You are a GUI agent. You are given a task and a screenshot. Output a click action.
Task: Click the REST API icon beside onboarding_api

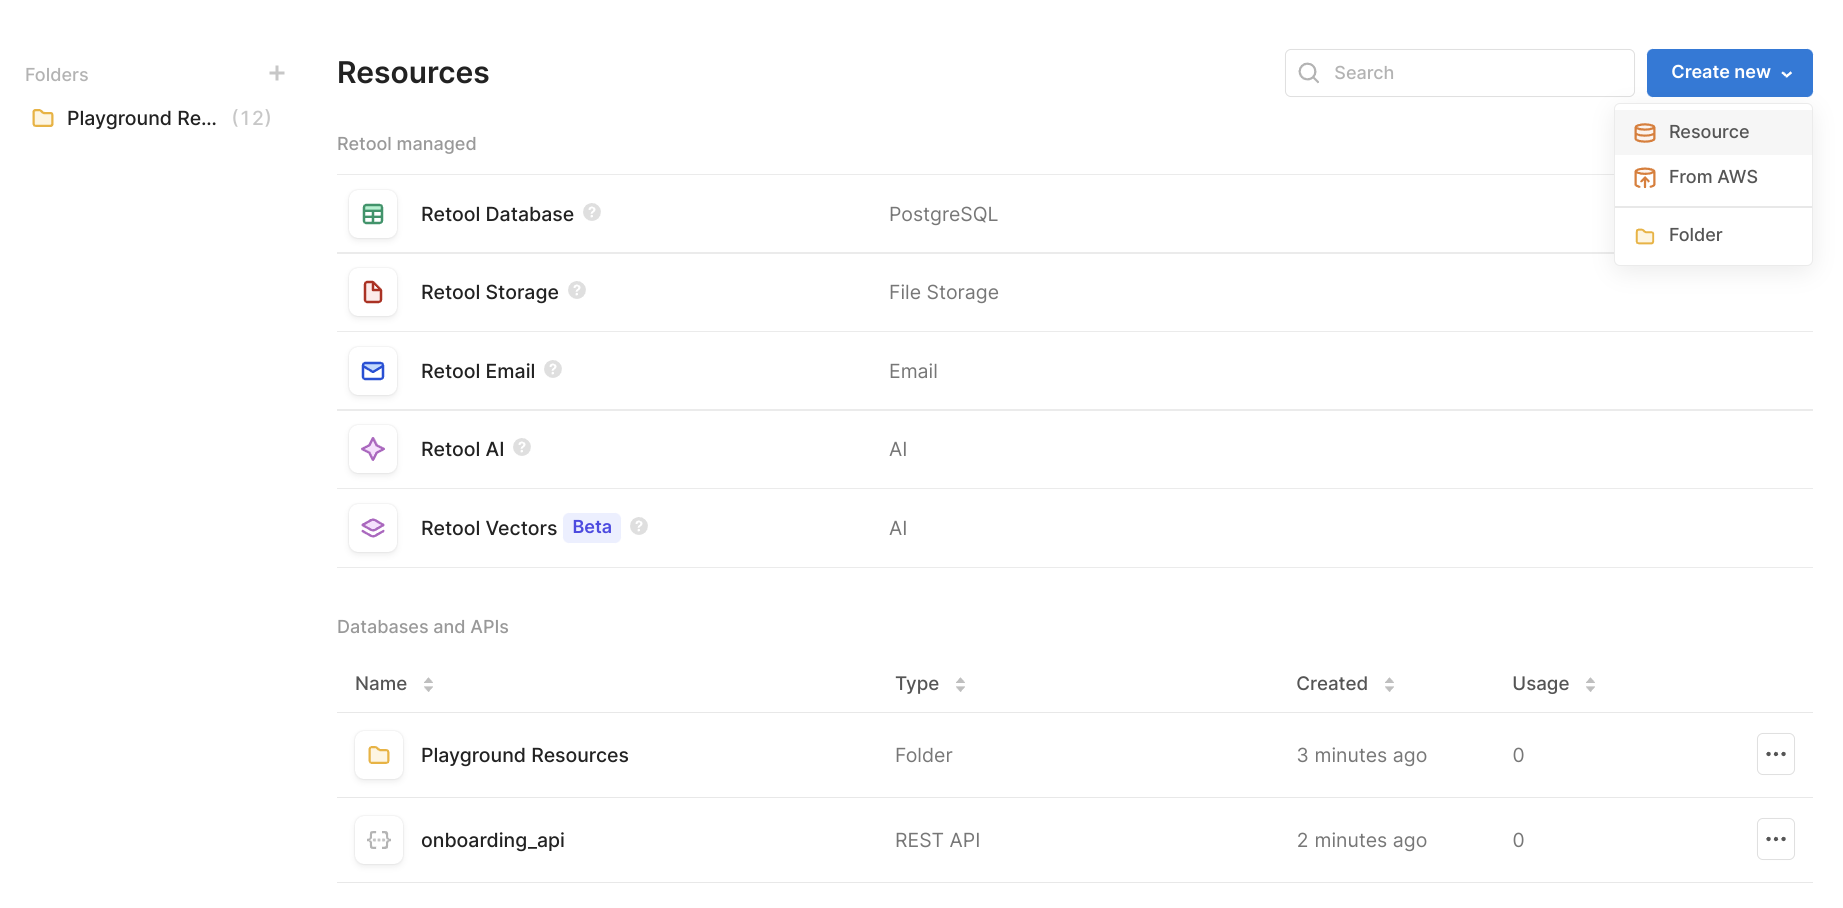click(x=378, y=840)
